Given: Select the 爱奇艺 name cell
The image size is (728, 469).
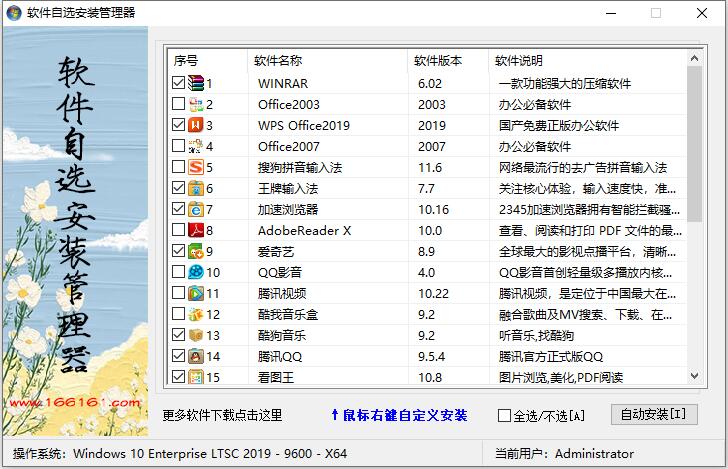Looking at the screenshot, I should tap(276, 252).
